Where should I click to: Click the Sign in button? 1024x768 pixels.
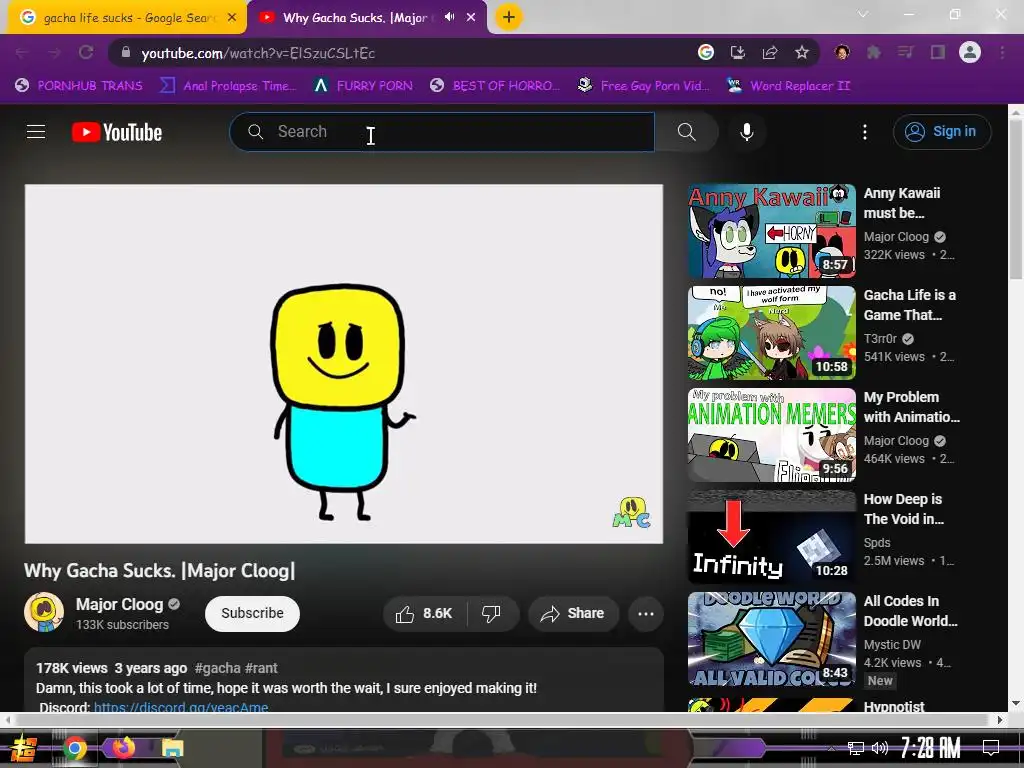coord(942,132)
